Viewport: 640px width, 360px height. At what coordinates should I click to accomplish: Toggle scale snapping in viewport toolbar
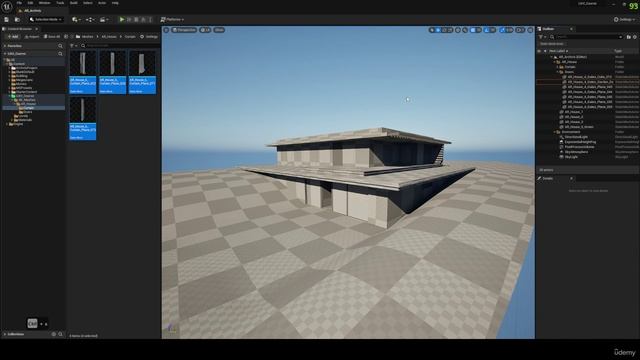click(503, 30)
